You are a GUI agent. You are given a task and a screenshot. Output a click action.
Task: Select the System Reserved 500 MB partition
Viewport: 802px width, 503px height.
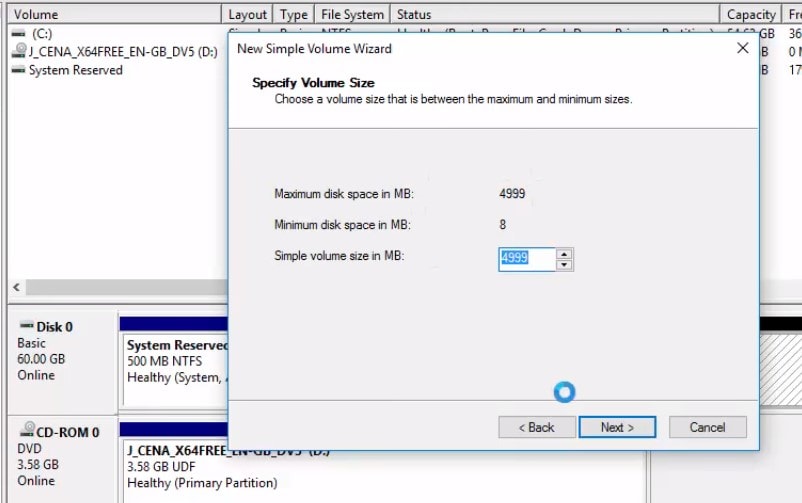(x=173, y=362)
